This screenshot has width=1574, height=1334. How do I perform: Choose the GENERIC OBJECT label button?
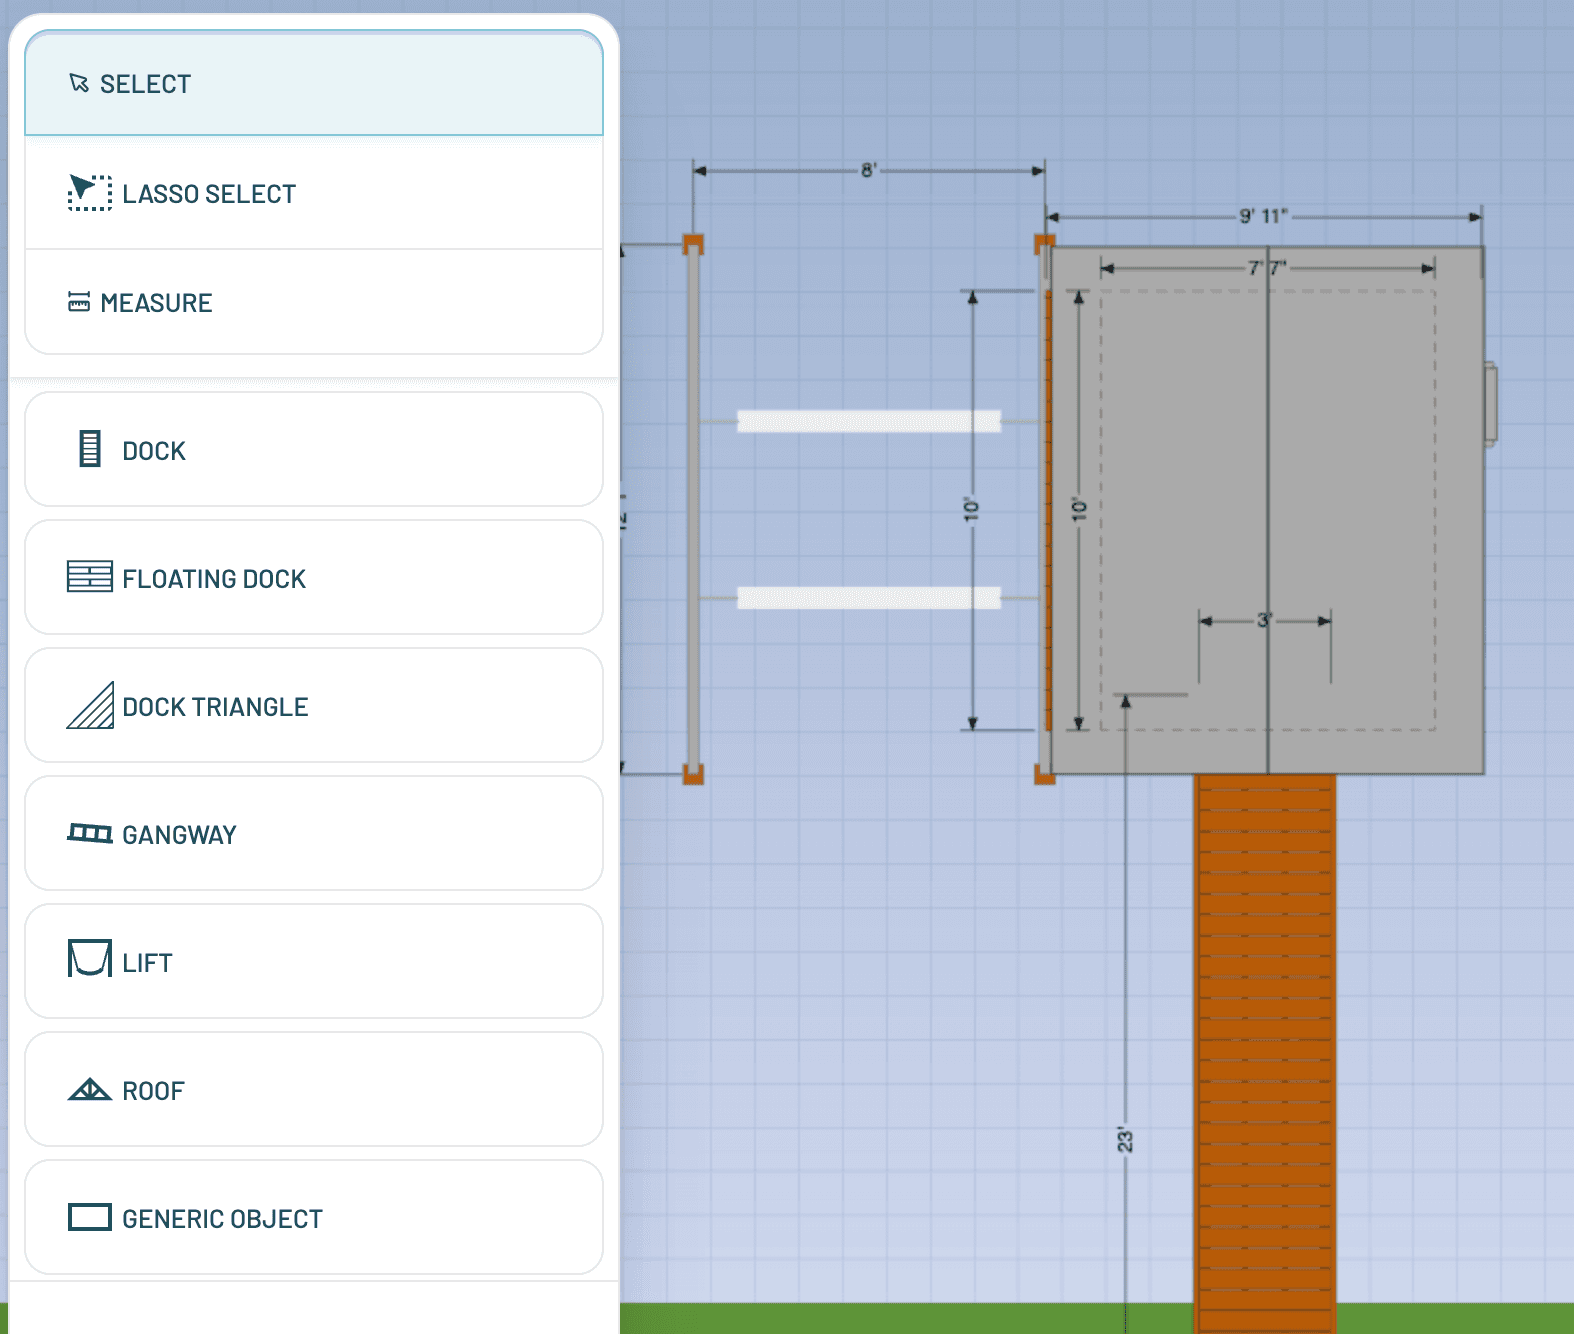pos(222,1219)
